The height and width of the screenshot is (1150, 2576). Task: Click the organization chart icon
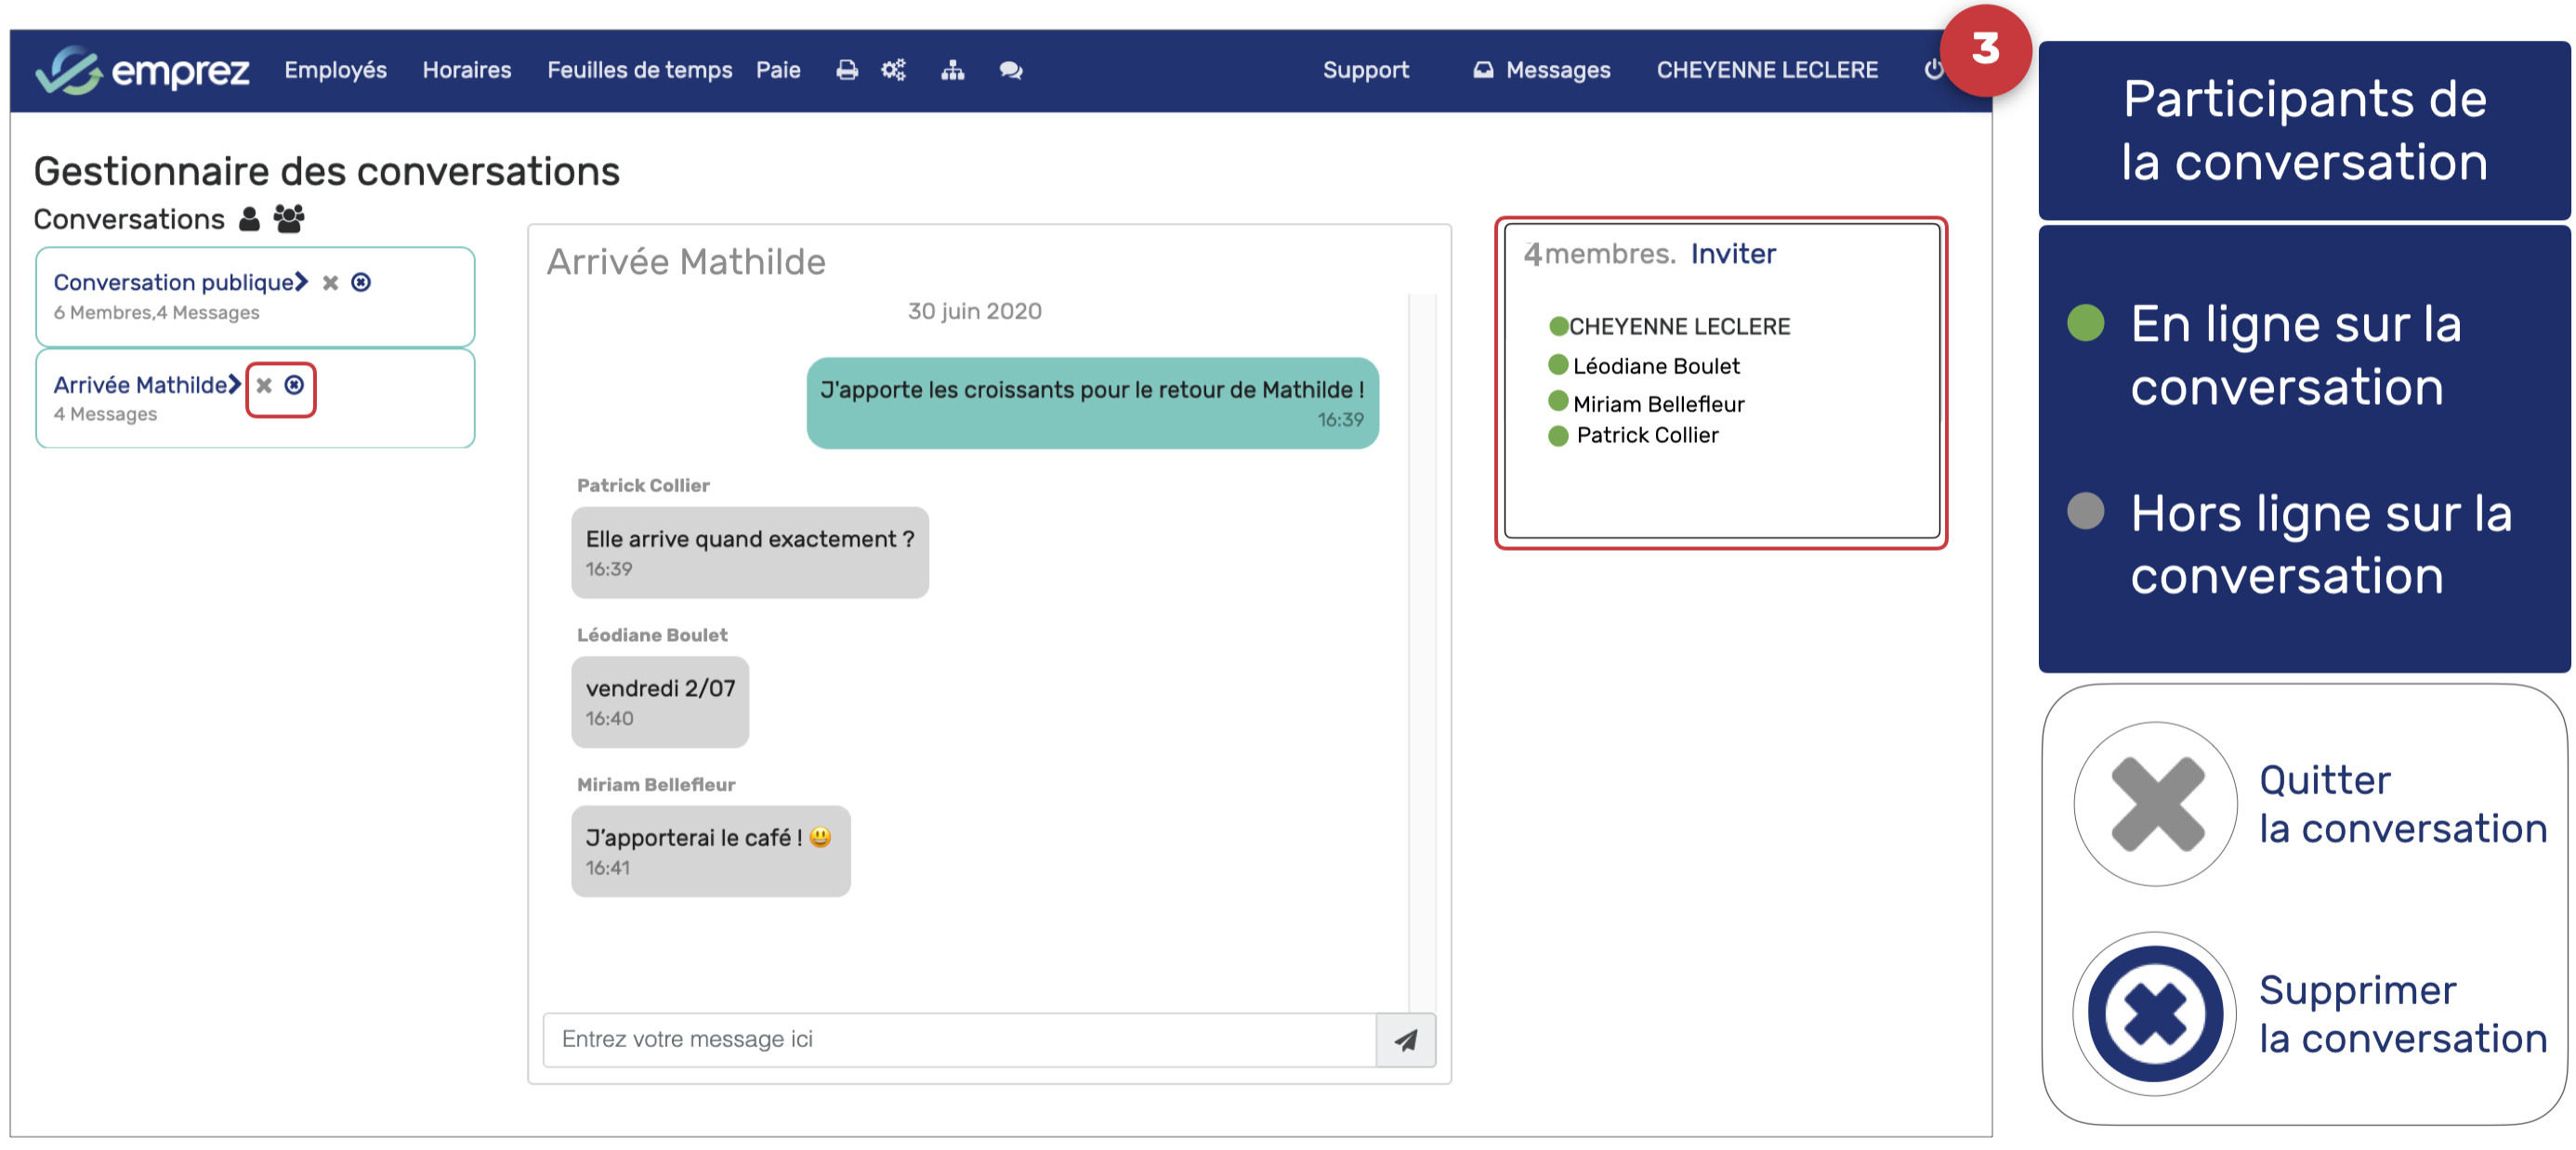tap(952, 70)
